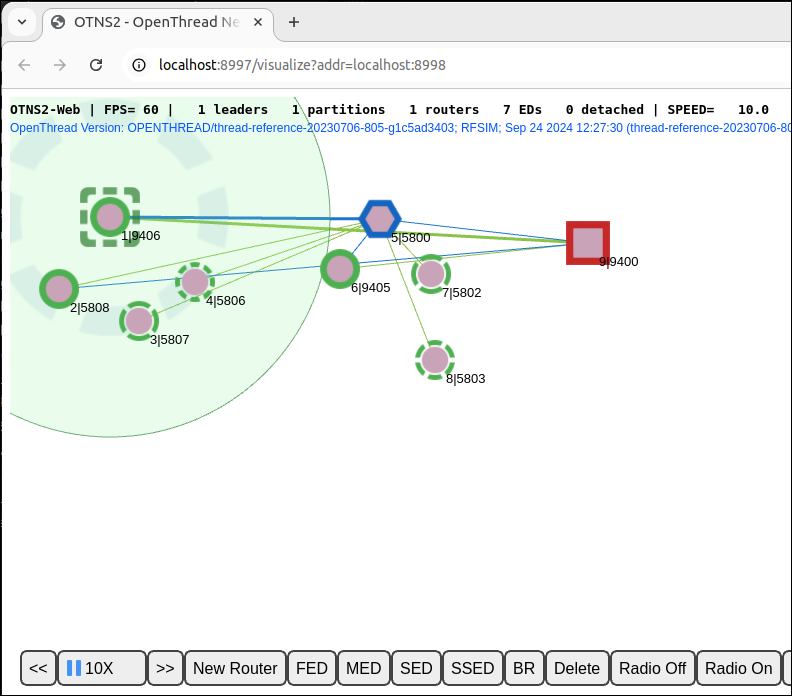Viewport: 792px width, 696px height.
Task: Click node 4 labeled 5806
Action: click(x=195, y=282)
